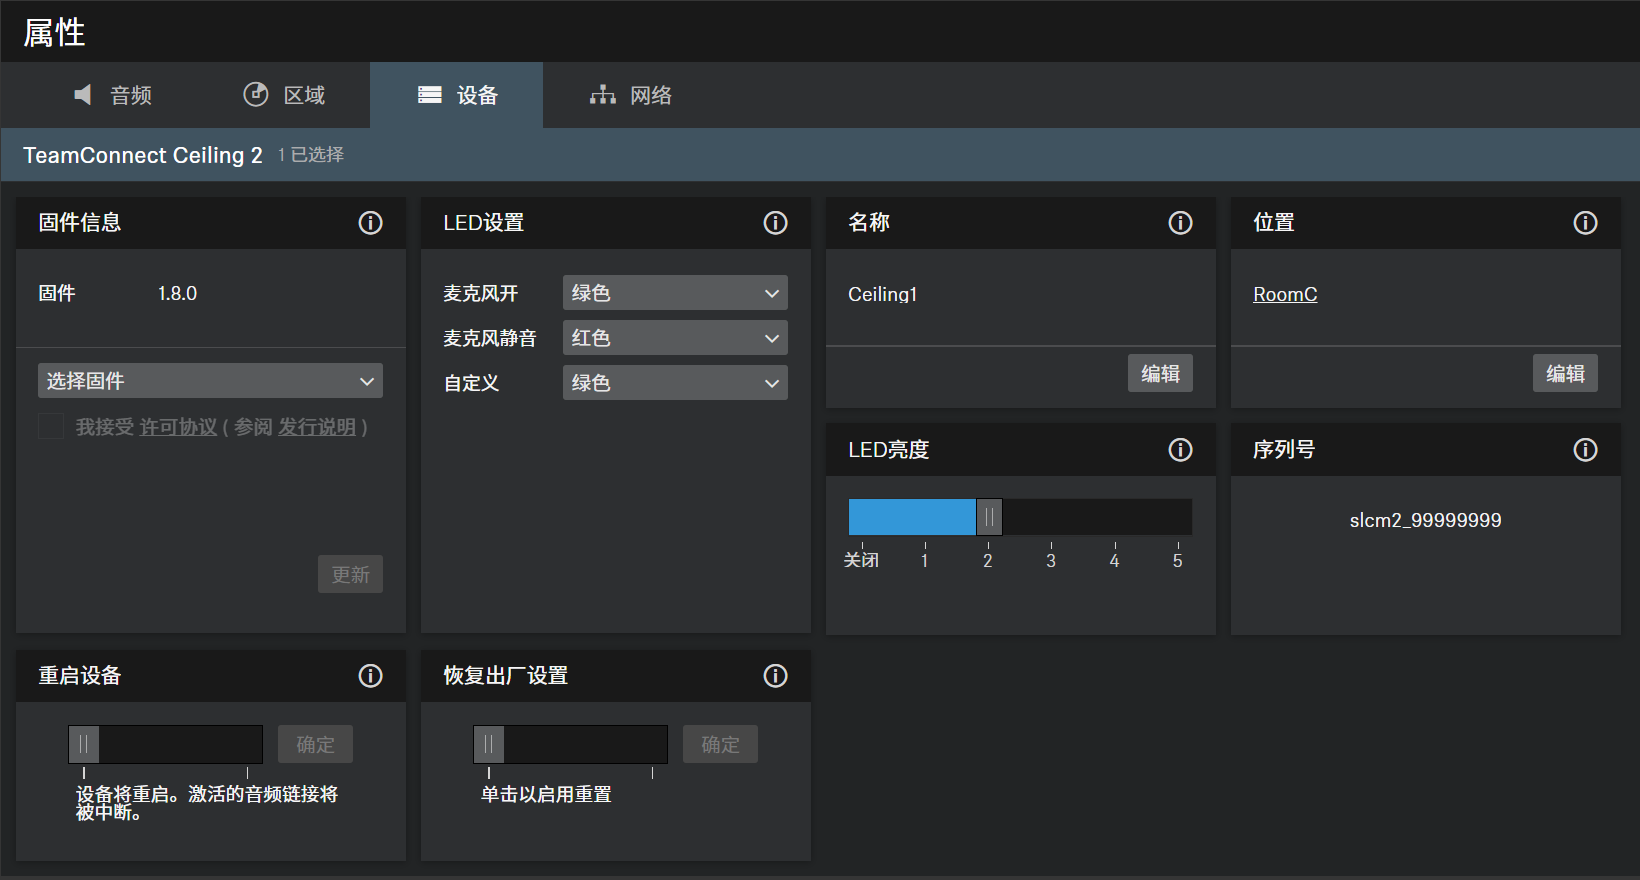The width and height of the screenshot is (1640, 880).
Task: Show info for 恢复出厂设置 panel
Action: click(775, 676)
